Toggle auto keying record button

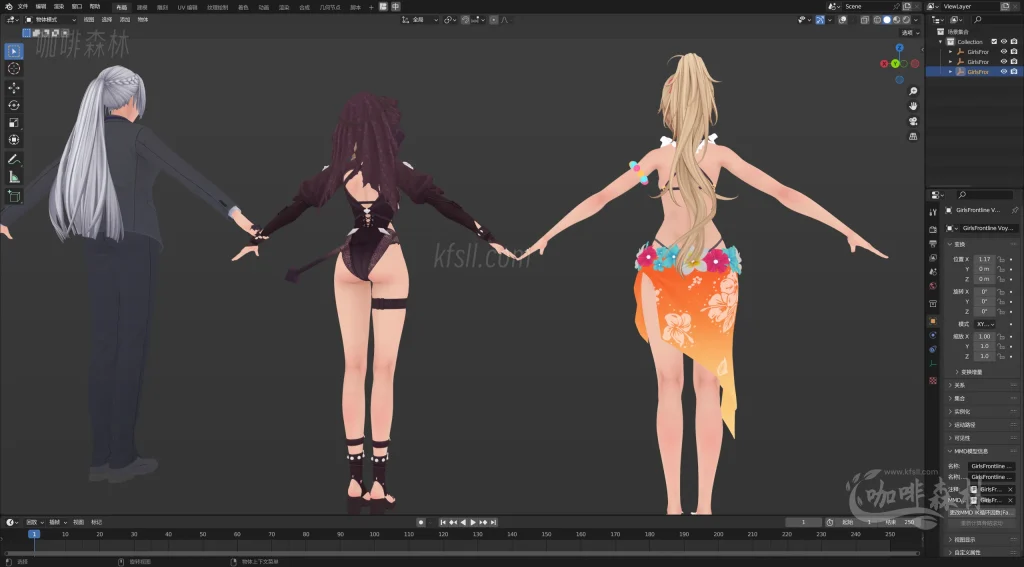(x=421, y=523)
